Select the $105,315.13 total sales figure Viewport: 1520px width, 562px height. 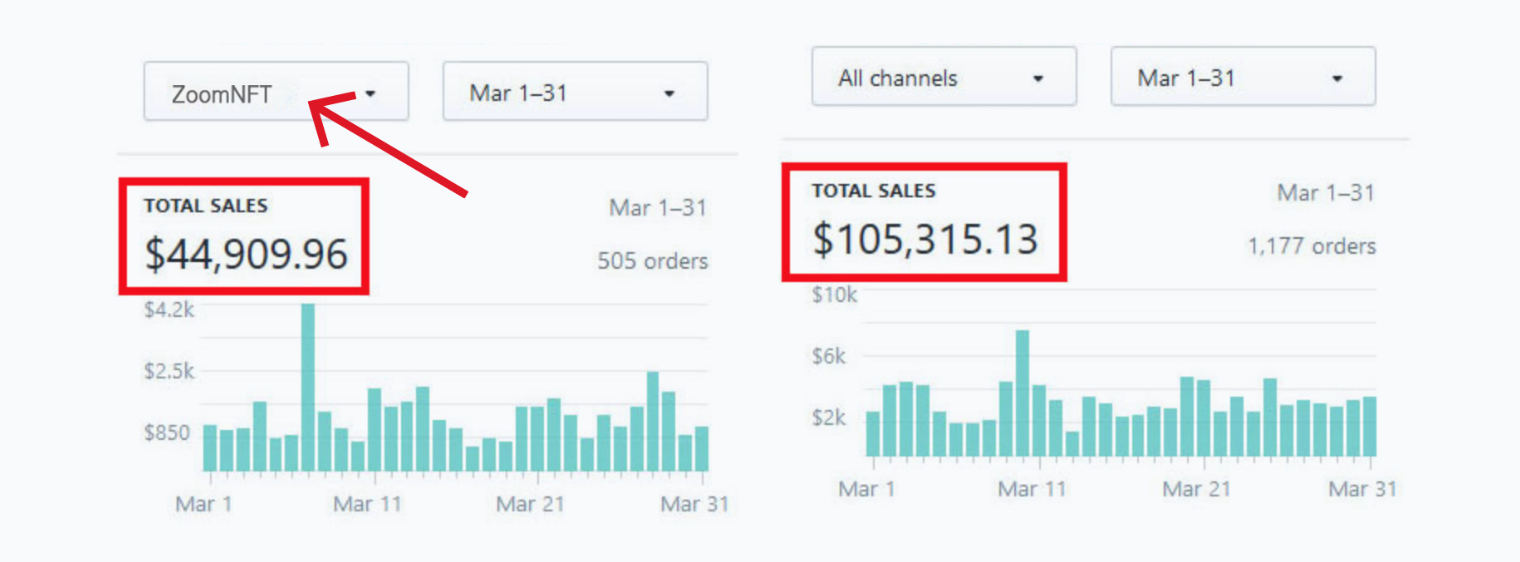[924, 240]
